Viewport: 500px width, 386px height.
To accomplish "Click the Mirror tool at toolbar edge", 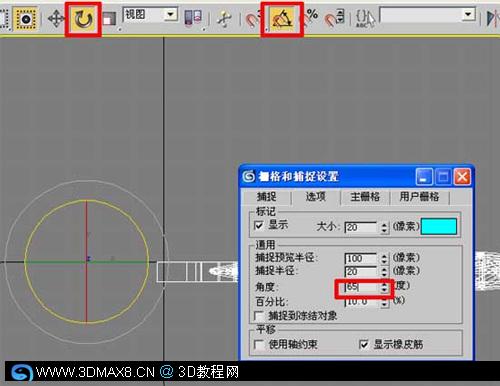I will pos(493,18).
